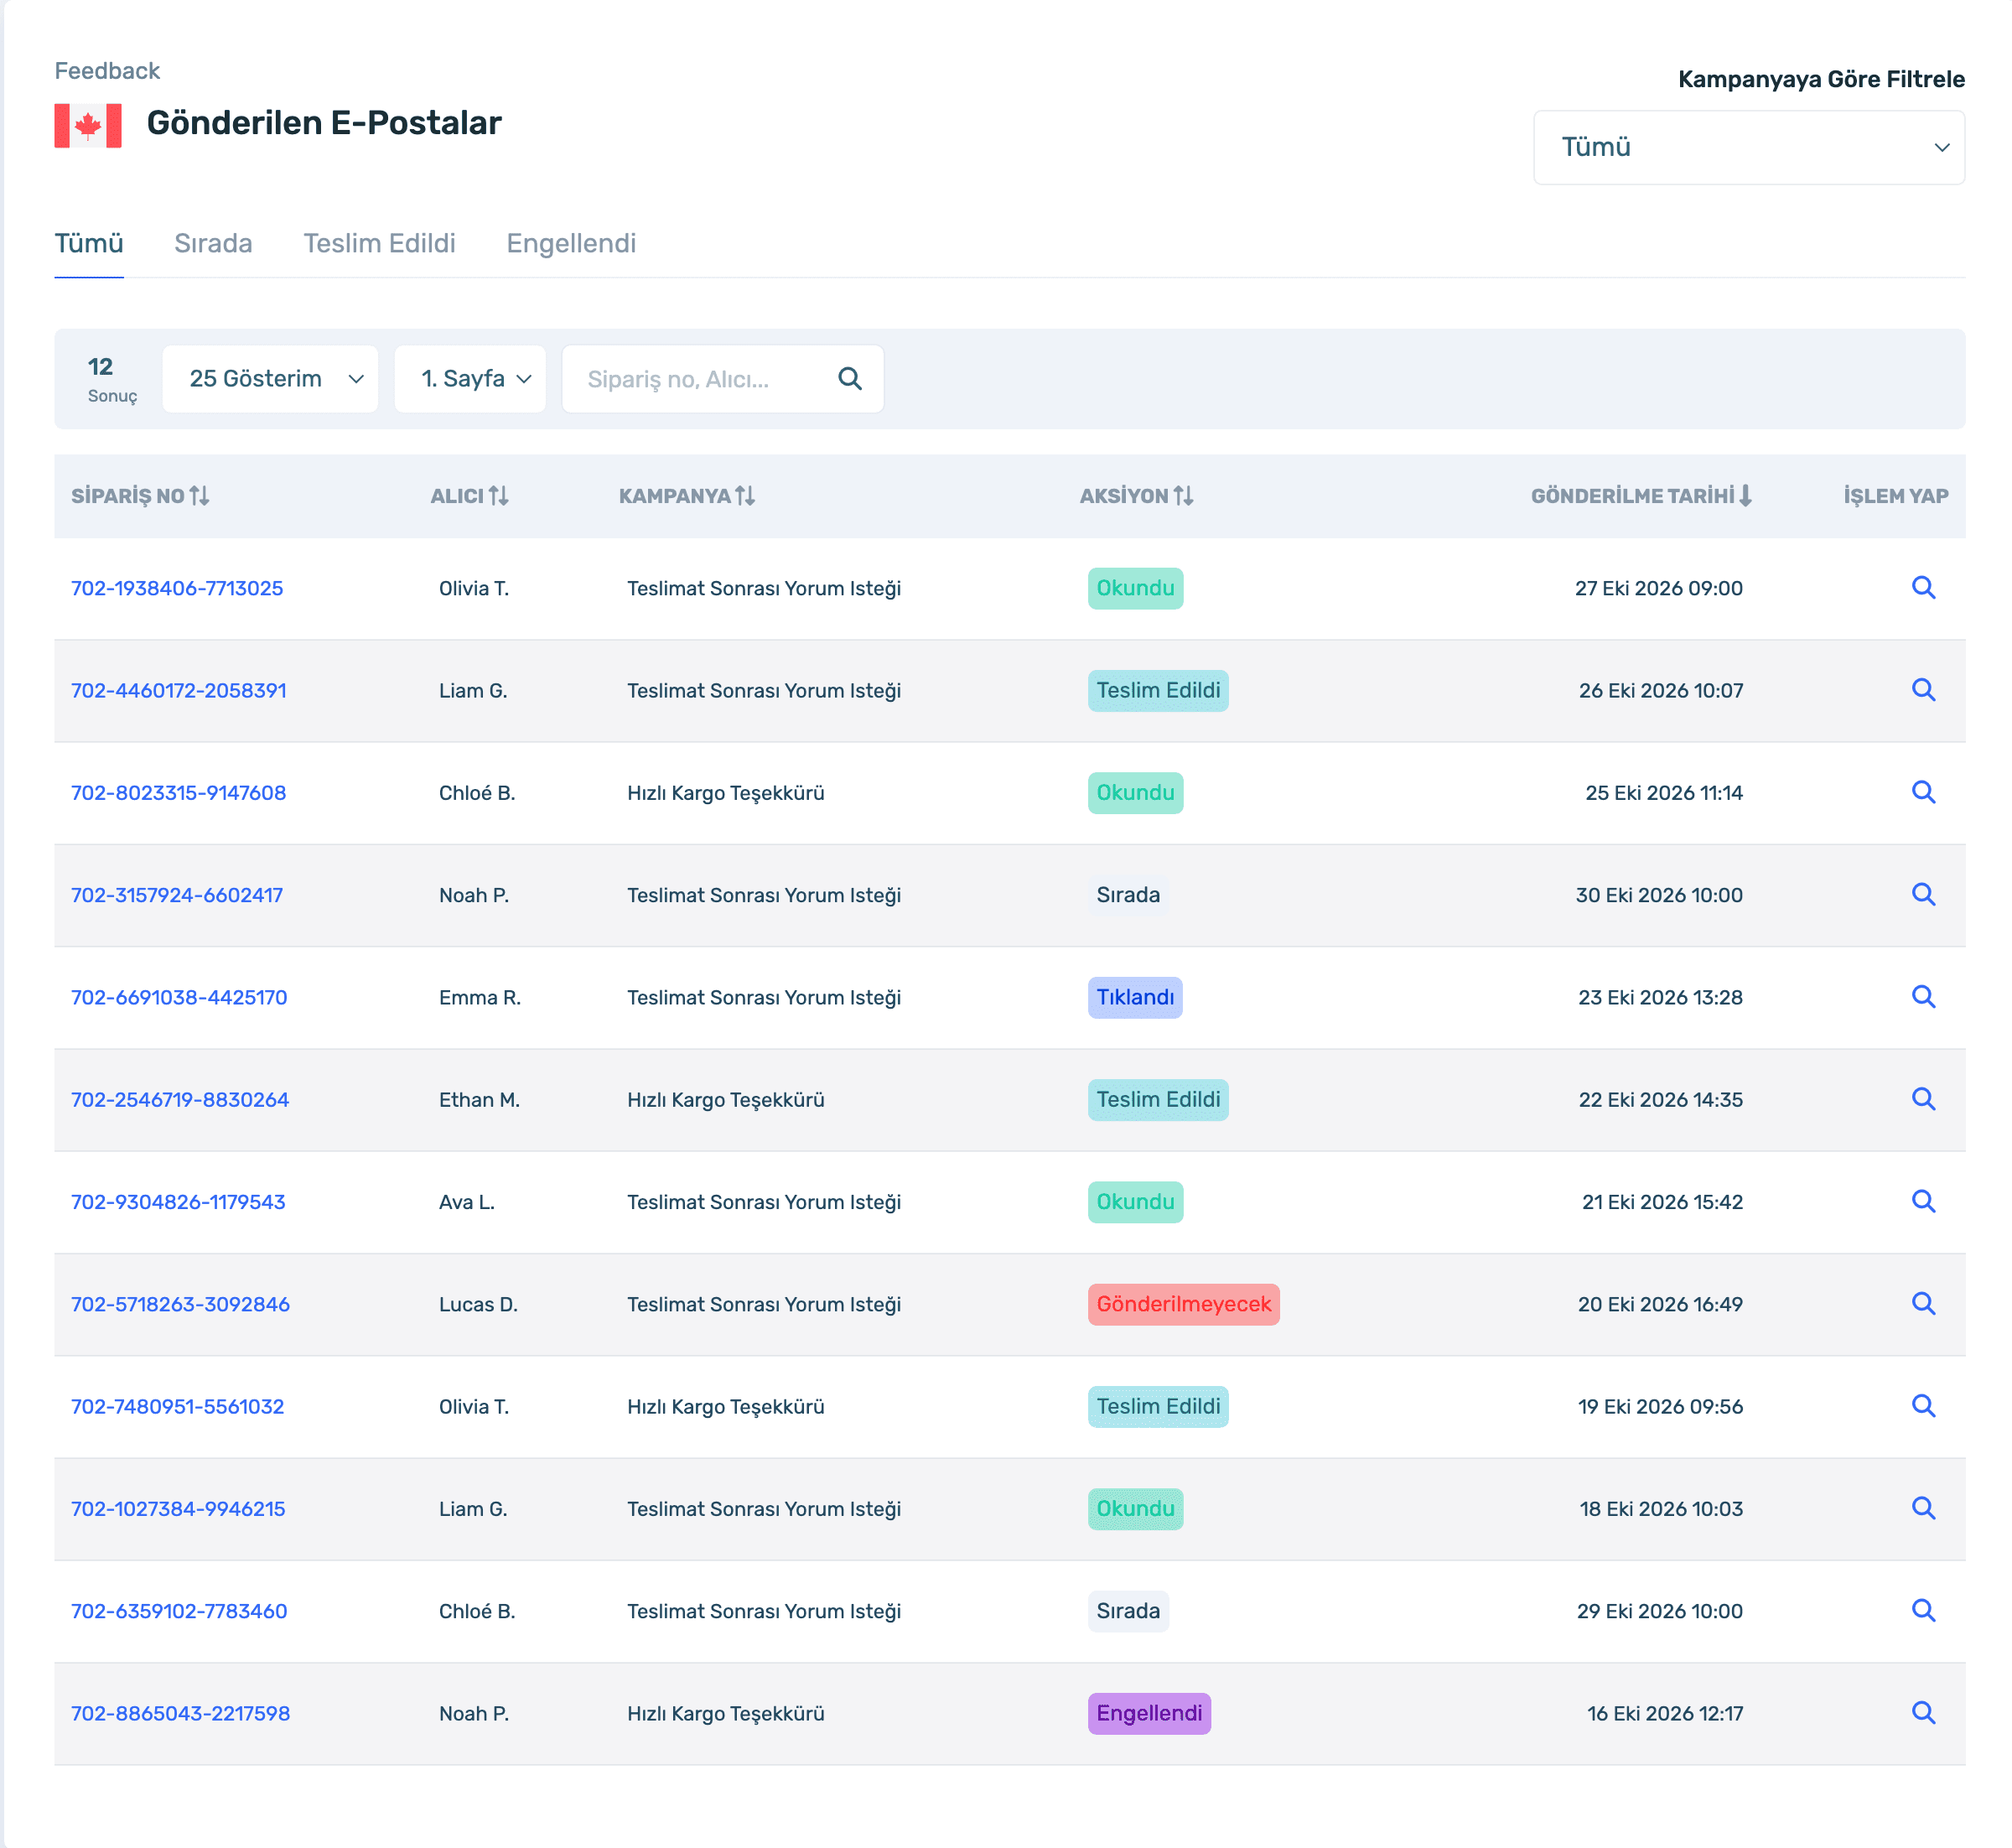Click magnifier for order 702-7480951-5561032
This screenshot has width=2012, height=1848.
(1923, 1406)
